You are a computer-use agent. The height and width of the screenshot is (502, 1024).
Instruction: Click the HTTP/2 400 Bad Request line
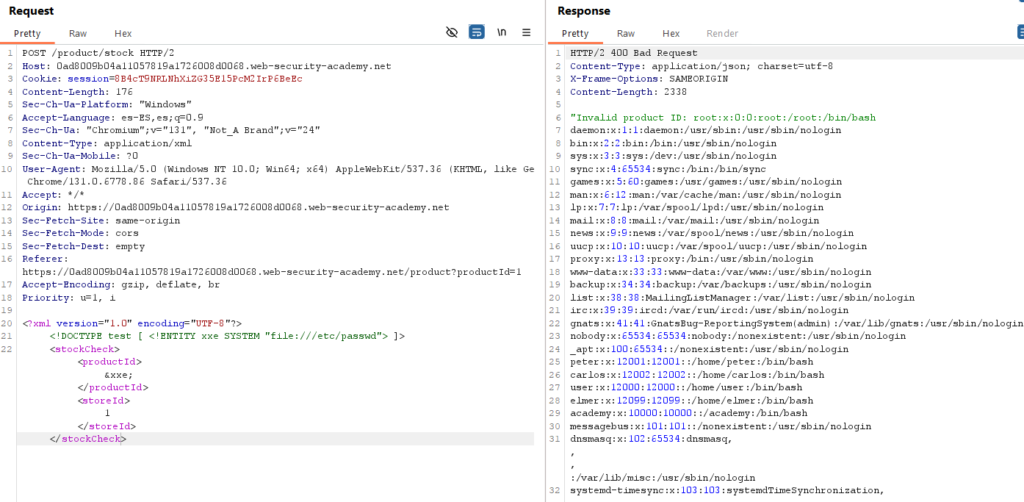pyautogui.click(x=633, y=54)
